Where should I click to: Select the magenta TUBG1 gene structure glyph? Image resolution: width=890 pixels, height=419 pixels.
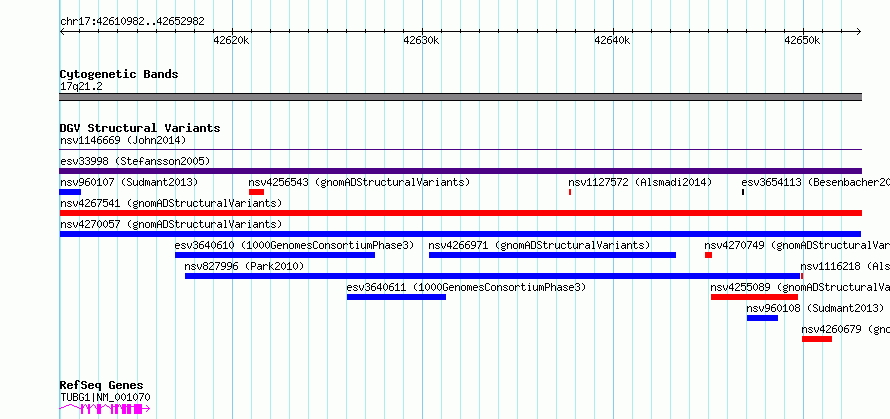pyautogui.click(x=105, y=409)
